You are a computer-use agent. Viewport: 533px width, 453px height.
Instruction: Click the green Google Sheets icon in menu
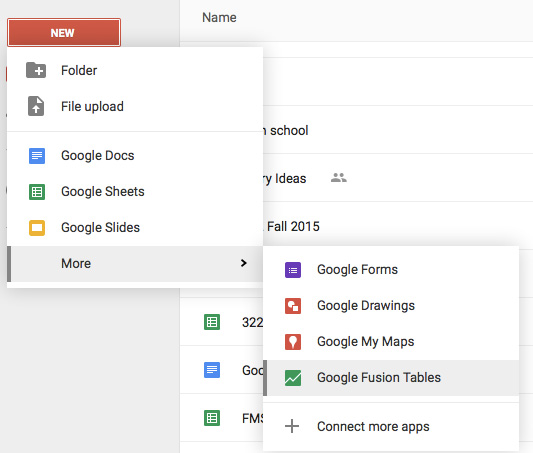pos(37,192)
